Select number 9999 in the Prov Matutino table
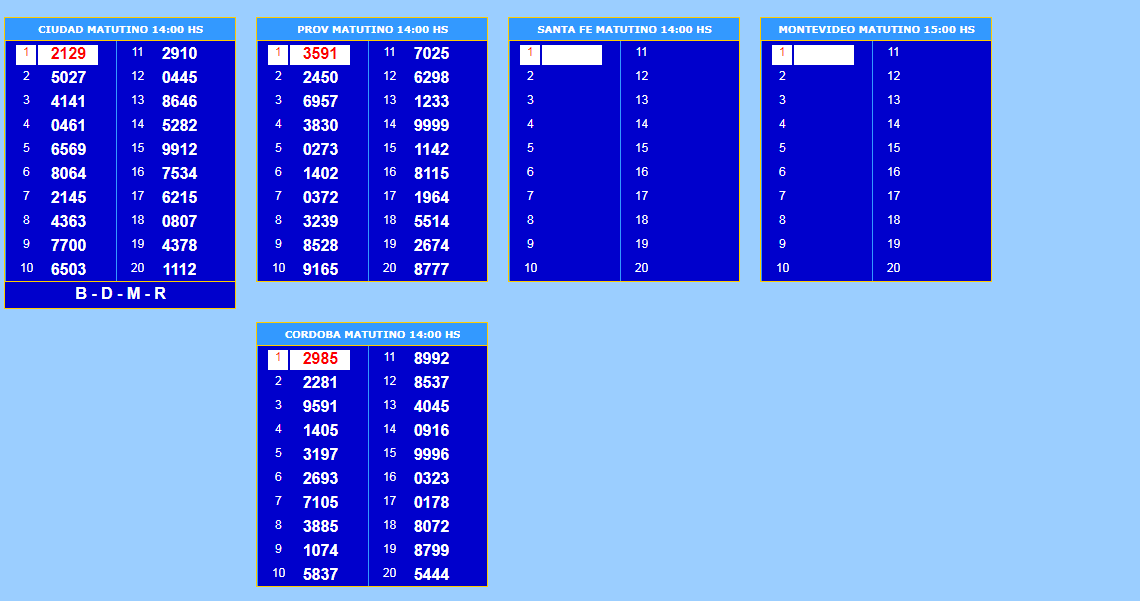 point(431,126)
